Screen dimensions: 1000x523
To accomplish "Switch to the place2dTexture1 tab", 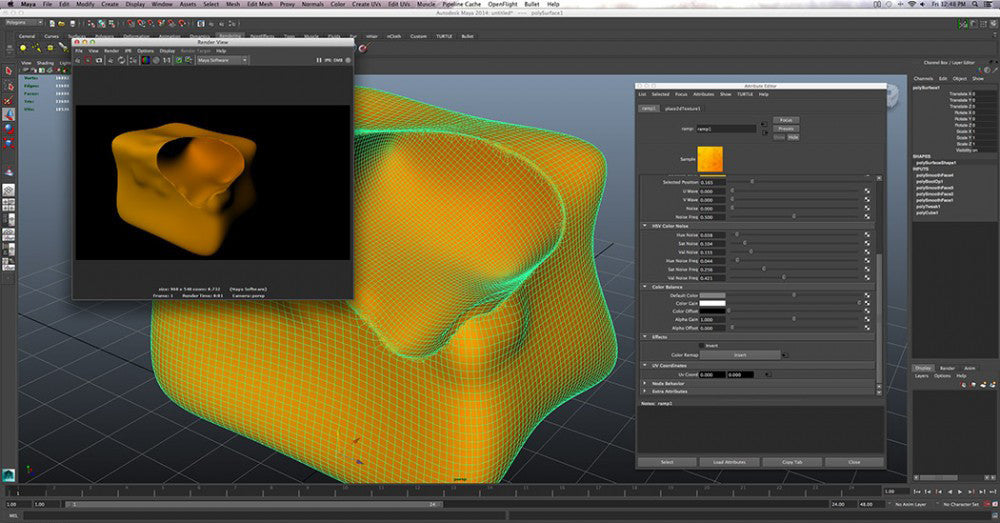I will coord(683,108).
